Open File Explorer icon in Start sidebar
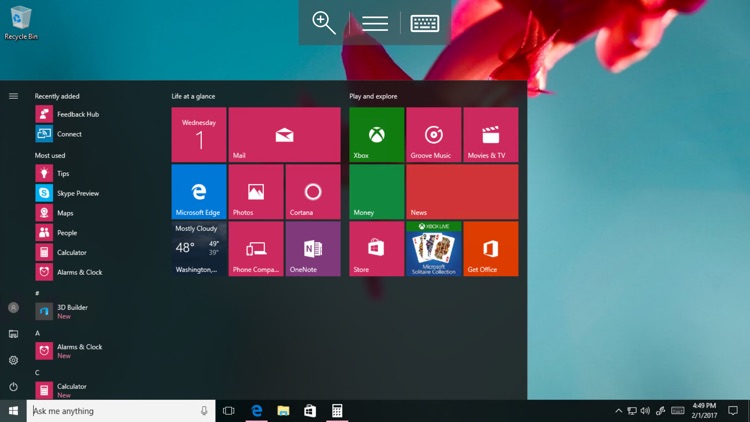The image size is (750, 422). pos(13,334)
